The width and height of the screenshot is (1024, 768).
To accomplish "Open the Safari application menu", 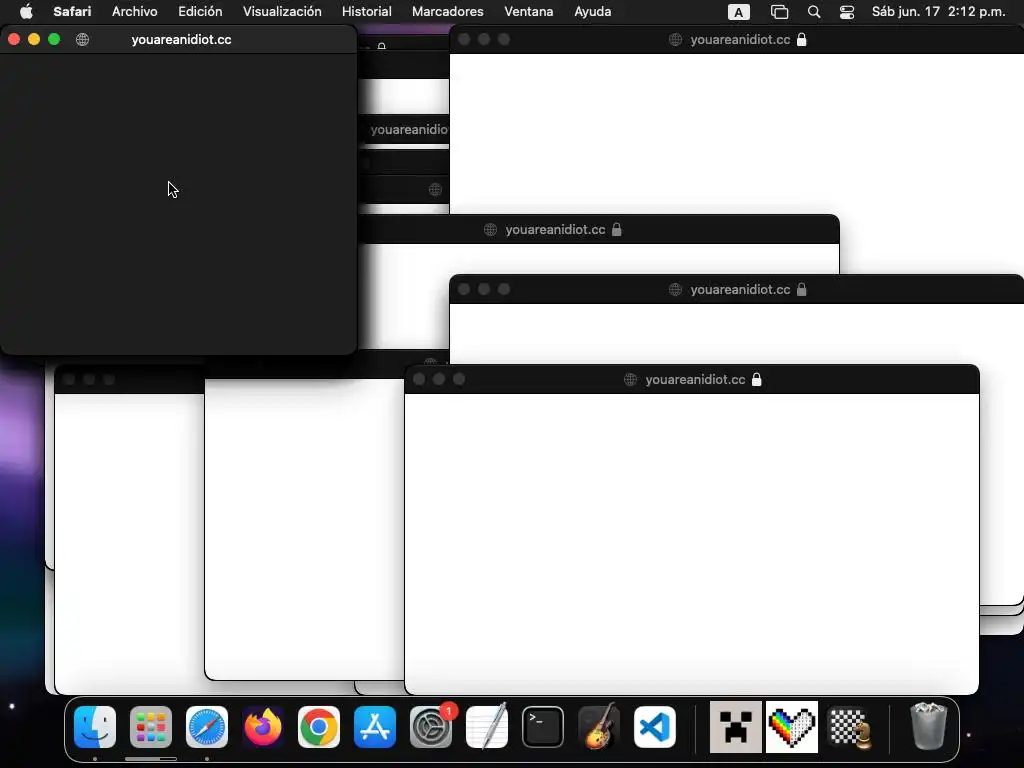I will tap(72, 12).
